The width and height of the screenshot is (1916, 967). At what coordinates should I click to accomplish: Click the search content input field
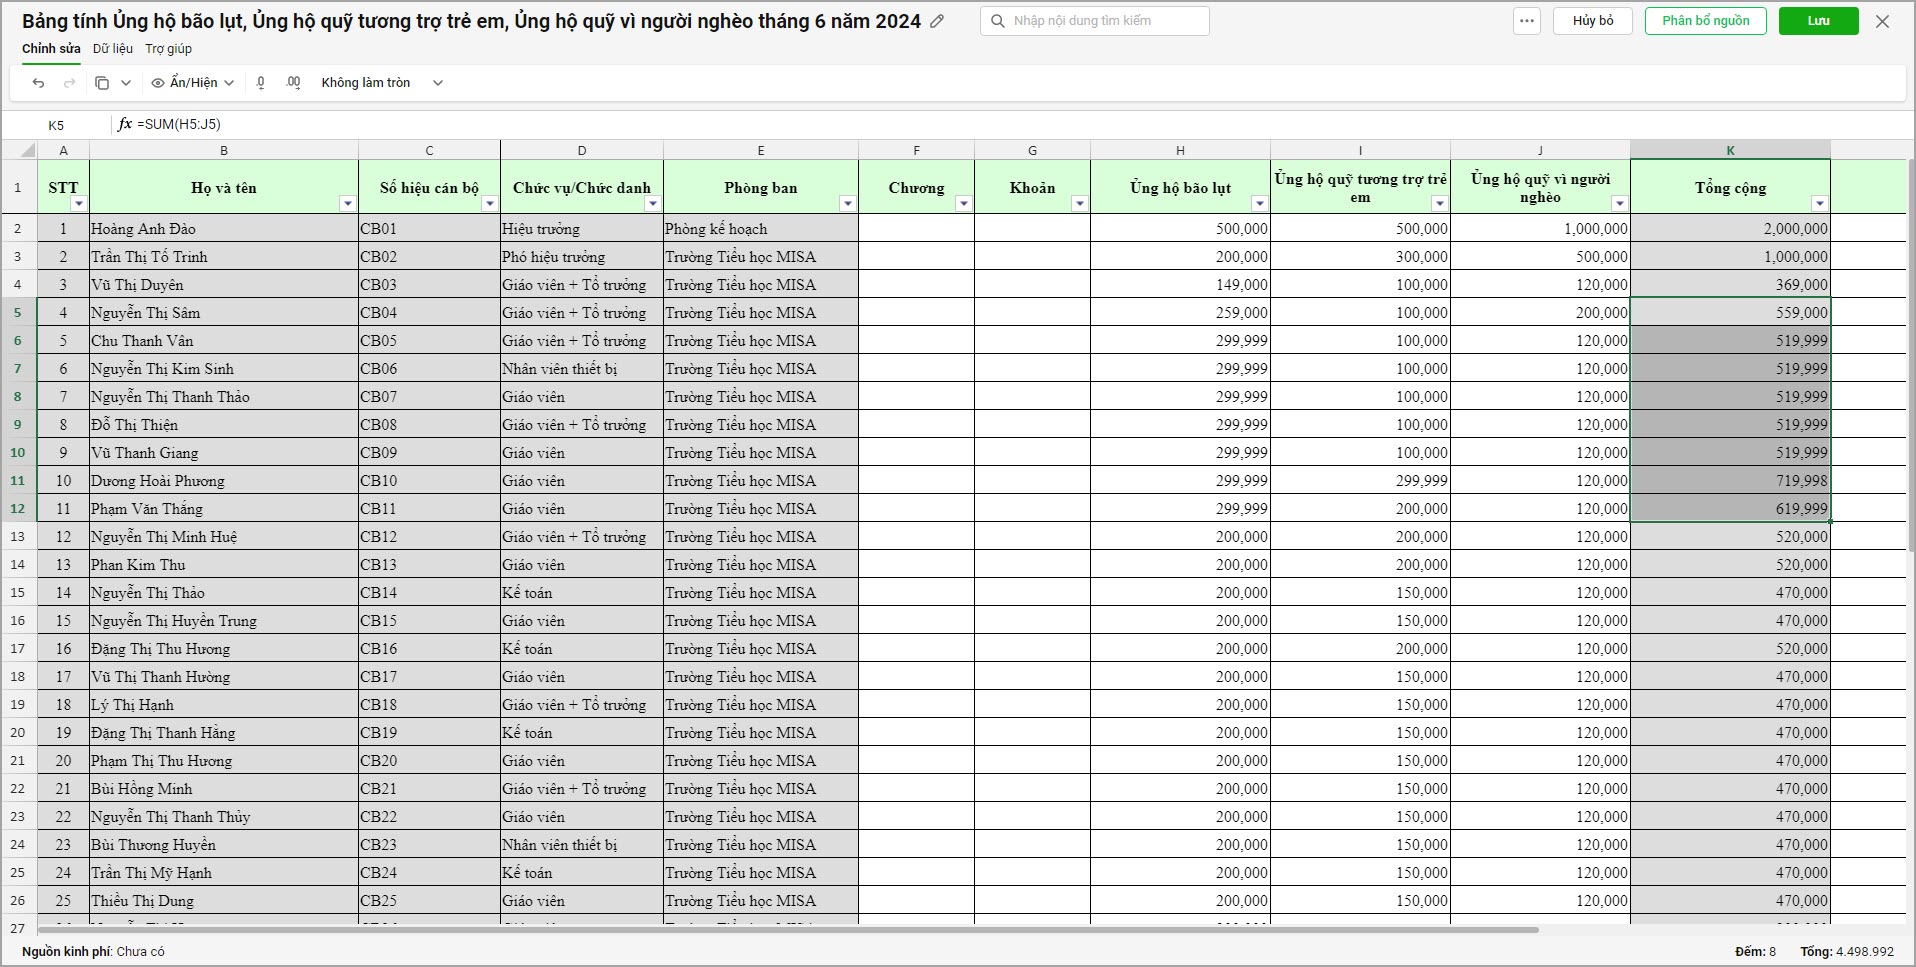1095,21
